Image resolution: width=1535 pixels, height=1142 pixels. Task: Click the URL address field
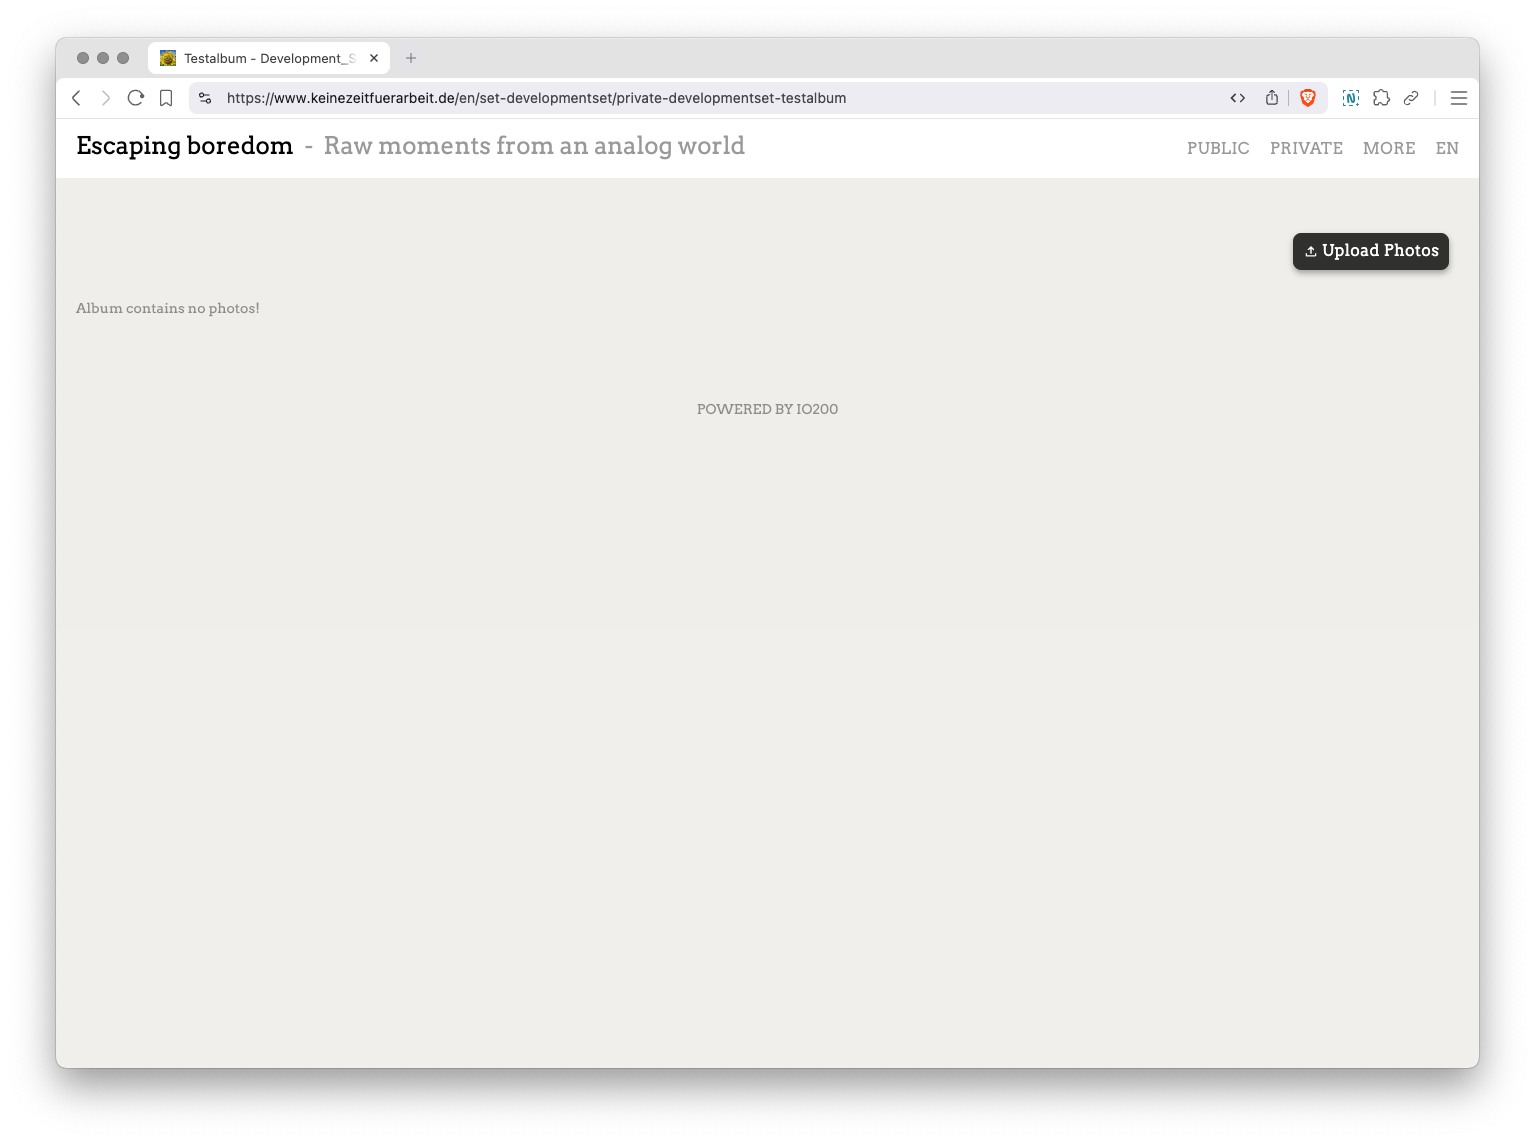click(x=700, y=98)
